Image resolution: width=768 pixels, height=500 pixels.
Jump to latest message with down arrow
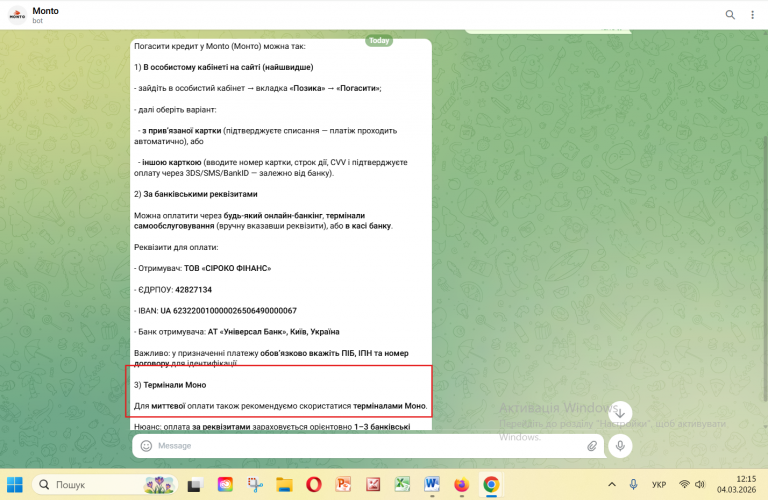click(x=621, y=413)
